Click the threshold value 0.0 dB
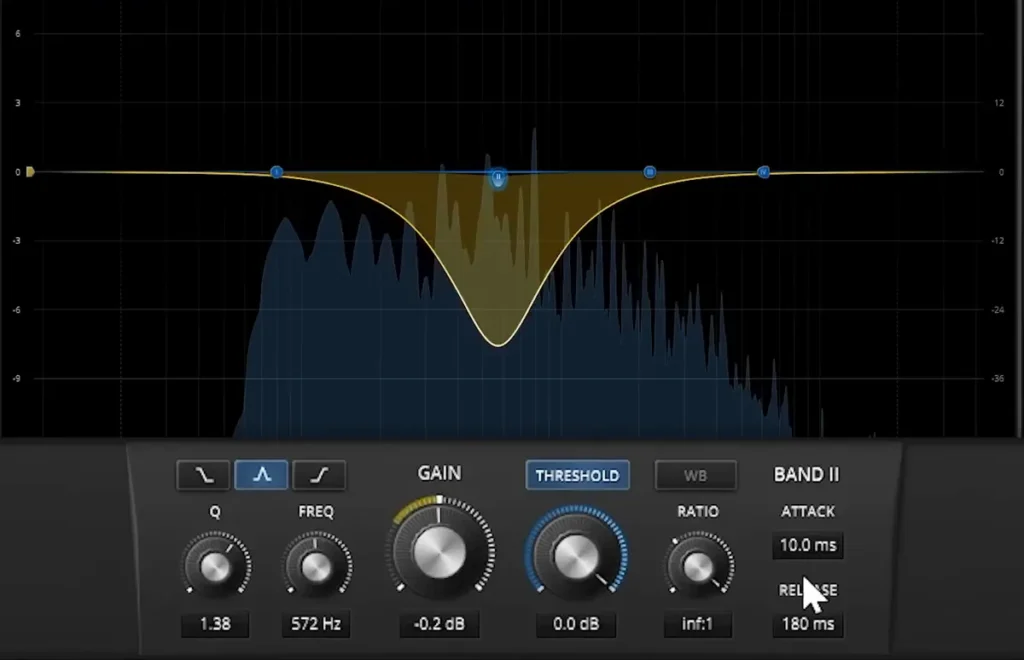The width and height of the screenshot is (1024, 660). (576, 624)
